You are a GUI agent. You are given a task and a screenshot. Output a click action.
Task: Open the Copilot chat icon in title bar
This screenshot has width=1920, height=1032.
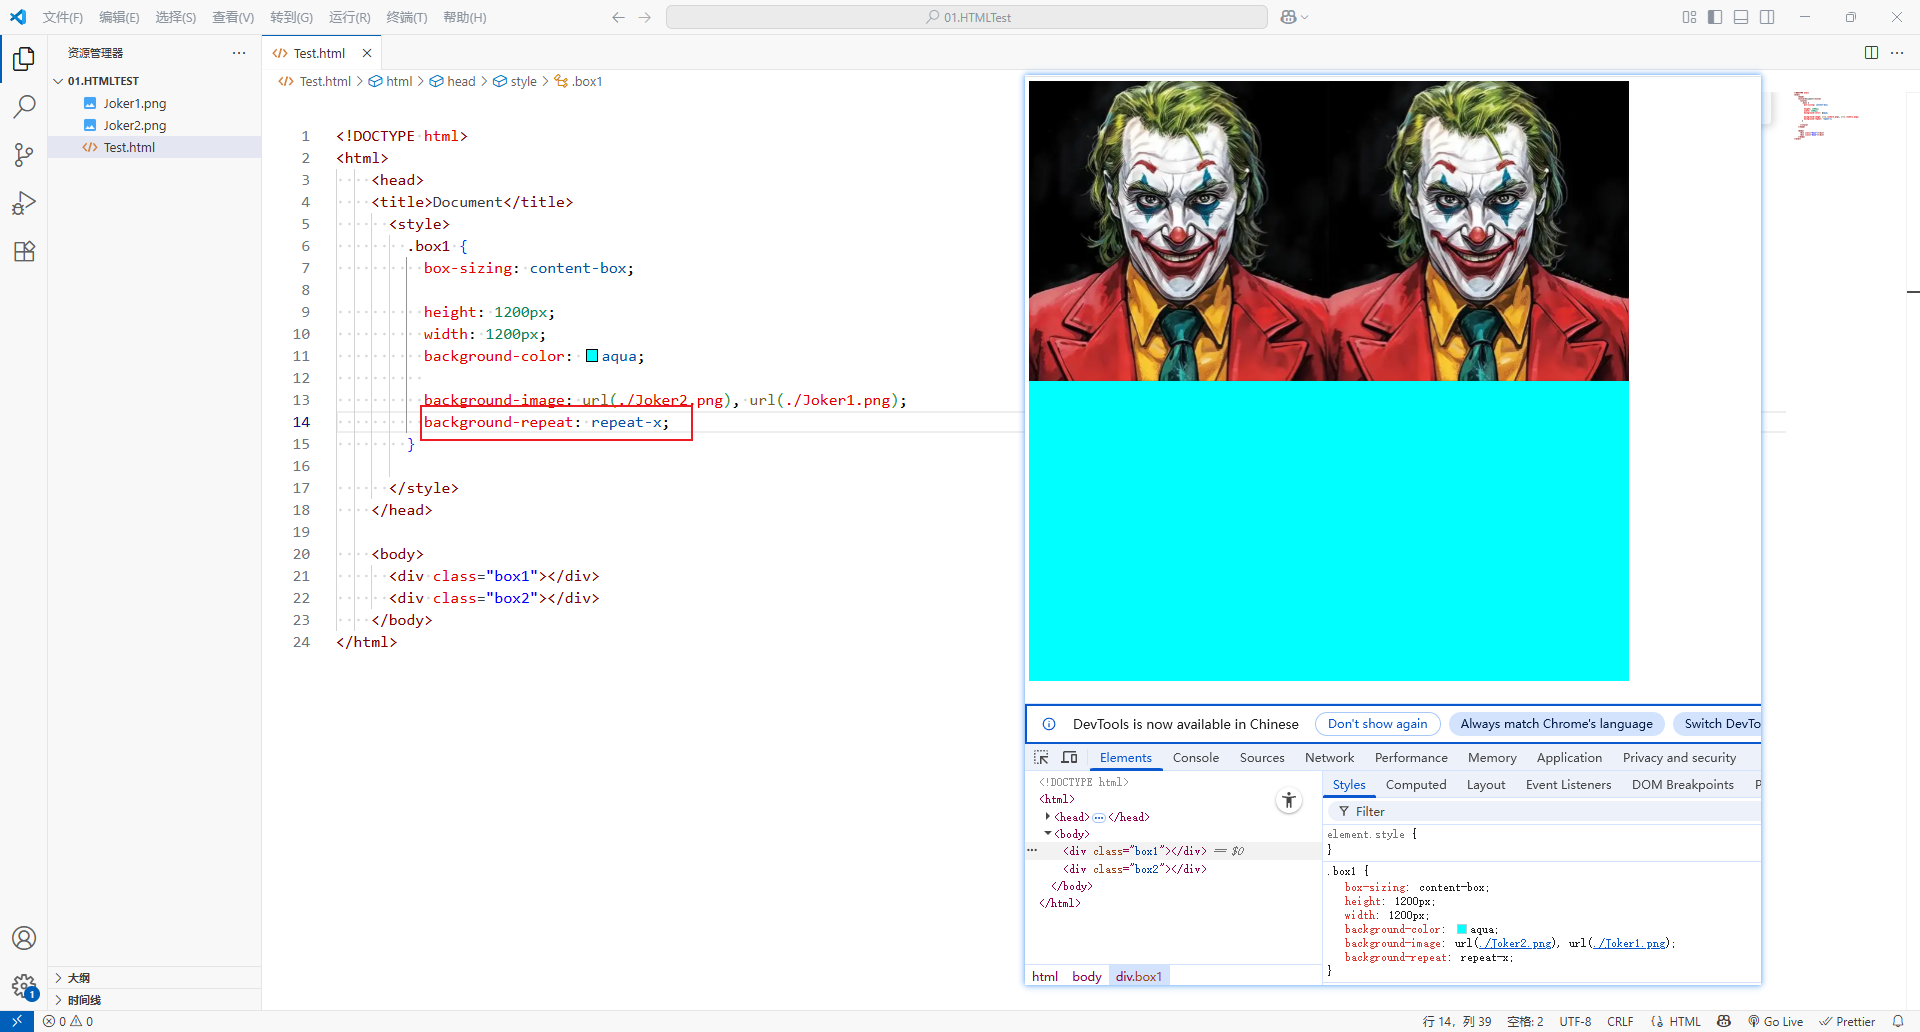pyautogui.click(x=1288, y=17)
